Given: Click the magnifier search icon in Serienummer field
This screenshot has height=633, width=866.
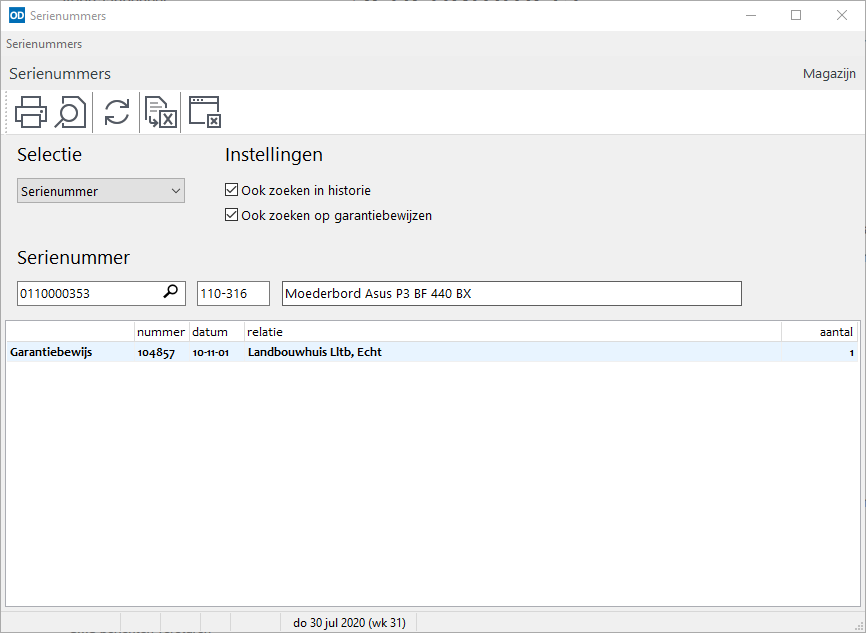Looking at the screenshot, I should click(172, 292).
